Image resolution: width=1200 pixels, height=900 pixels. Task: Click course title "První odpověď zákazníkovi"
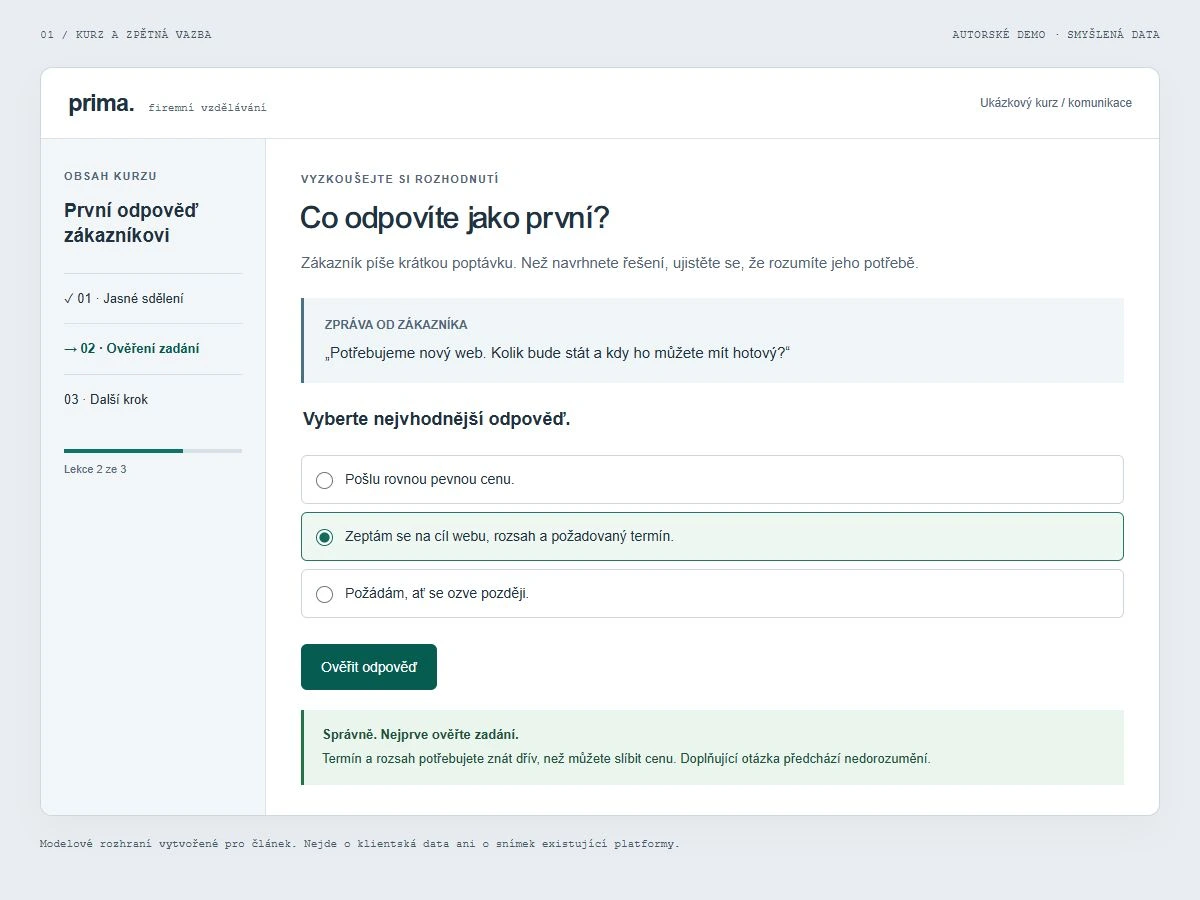[132, 223]
